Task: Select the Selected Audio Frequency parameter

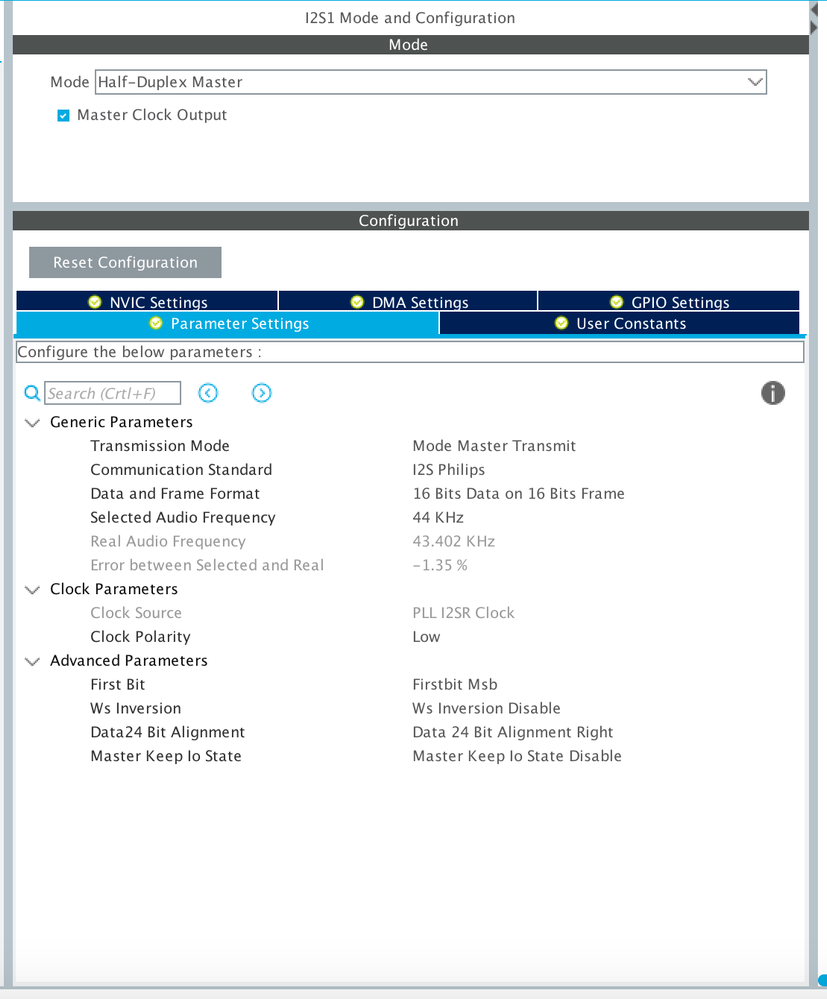Action: pos(183,517)
